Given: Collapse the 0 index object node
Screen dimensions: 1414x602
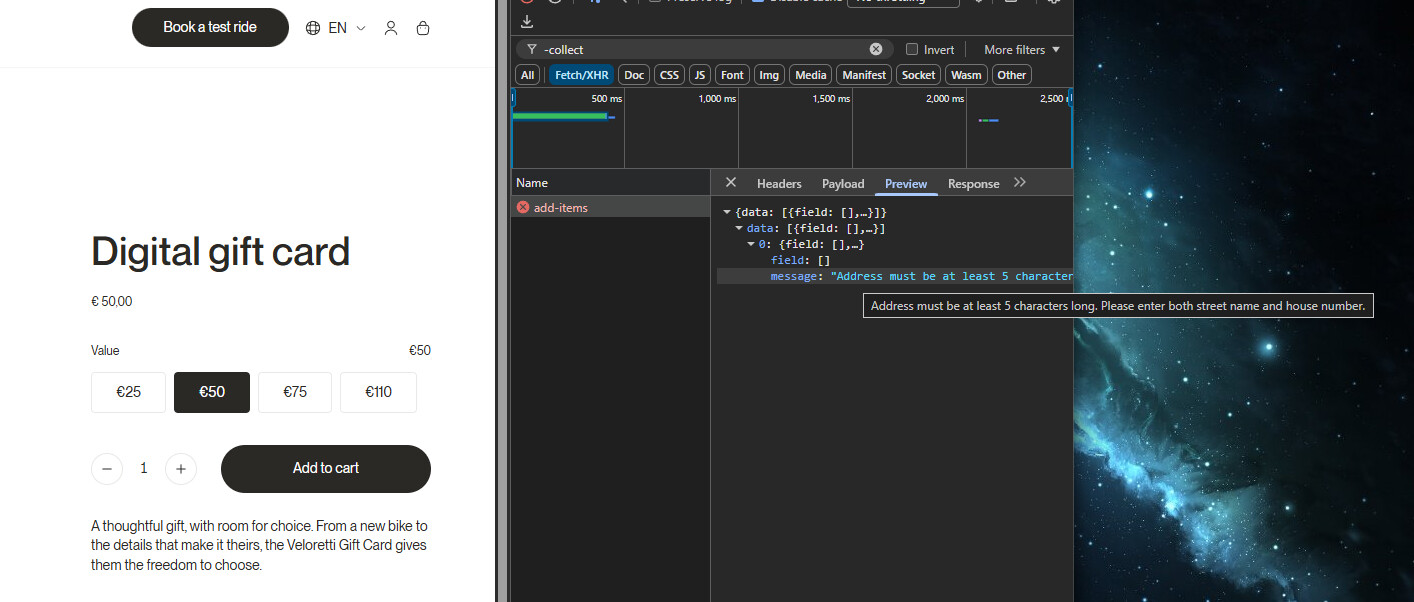Looking at the screenshot, I should [x=751, y=245].
